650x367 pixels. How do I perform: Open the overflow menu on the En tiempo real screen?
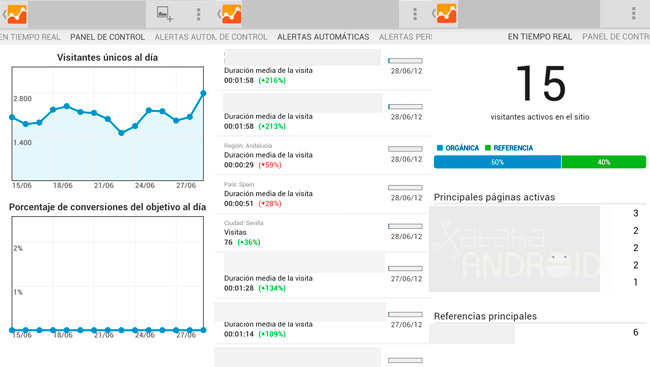pos(633,14)
